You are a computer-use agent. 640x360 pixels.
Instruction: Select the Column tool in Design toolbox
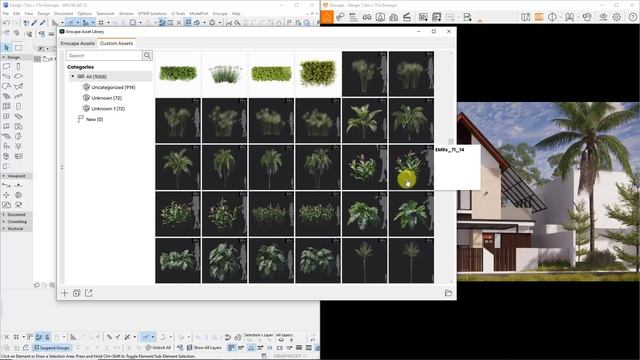19,67
